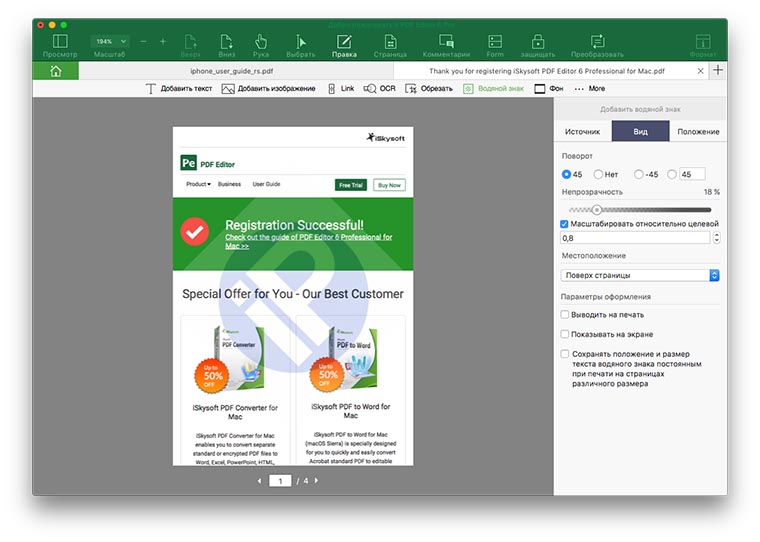Zoom out with the minus button
The height and width of the screenshot is (542, 760).
(143, 42)
